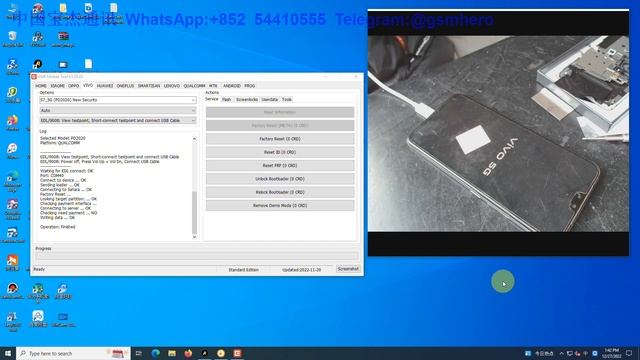
Task: Click the 'Ready' status text
Action: (39, 269)
